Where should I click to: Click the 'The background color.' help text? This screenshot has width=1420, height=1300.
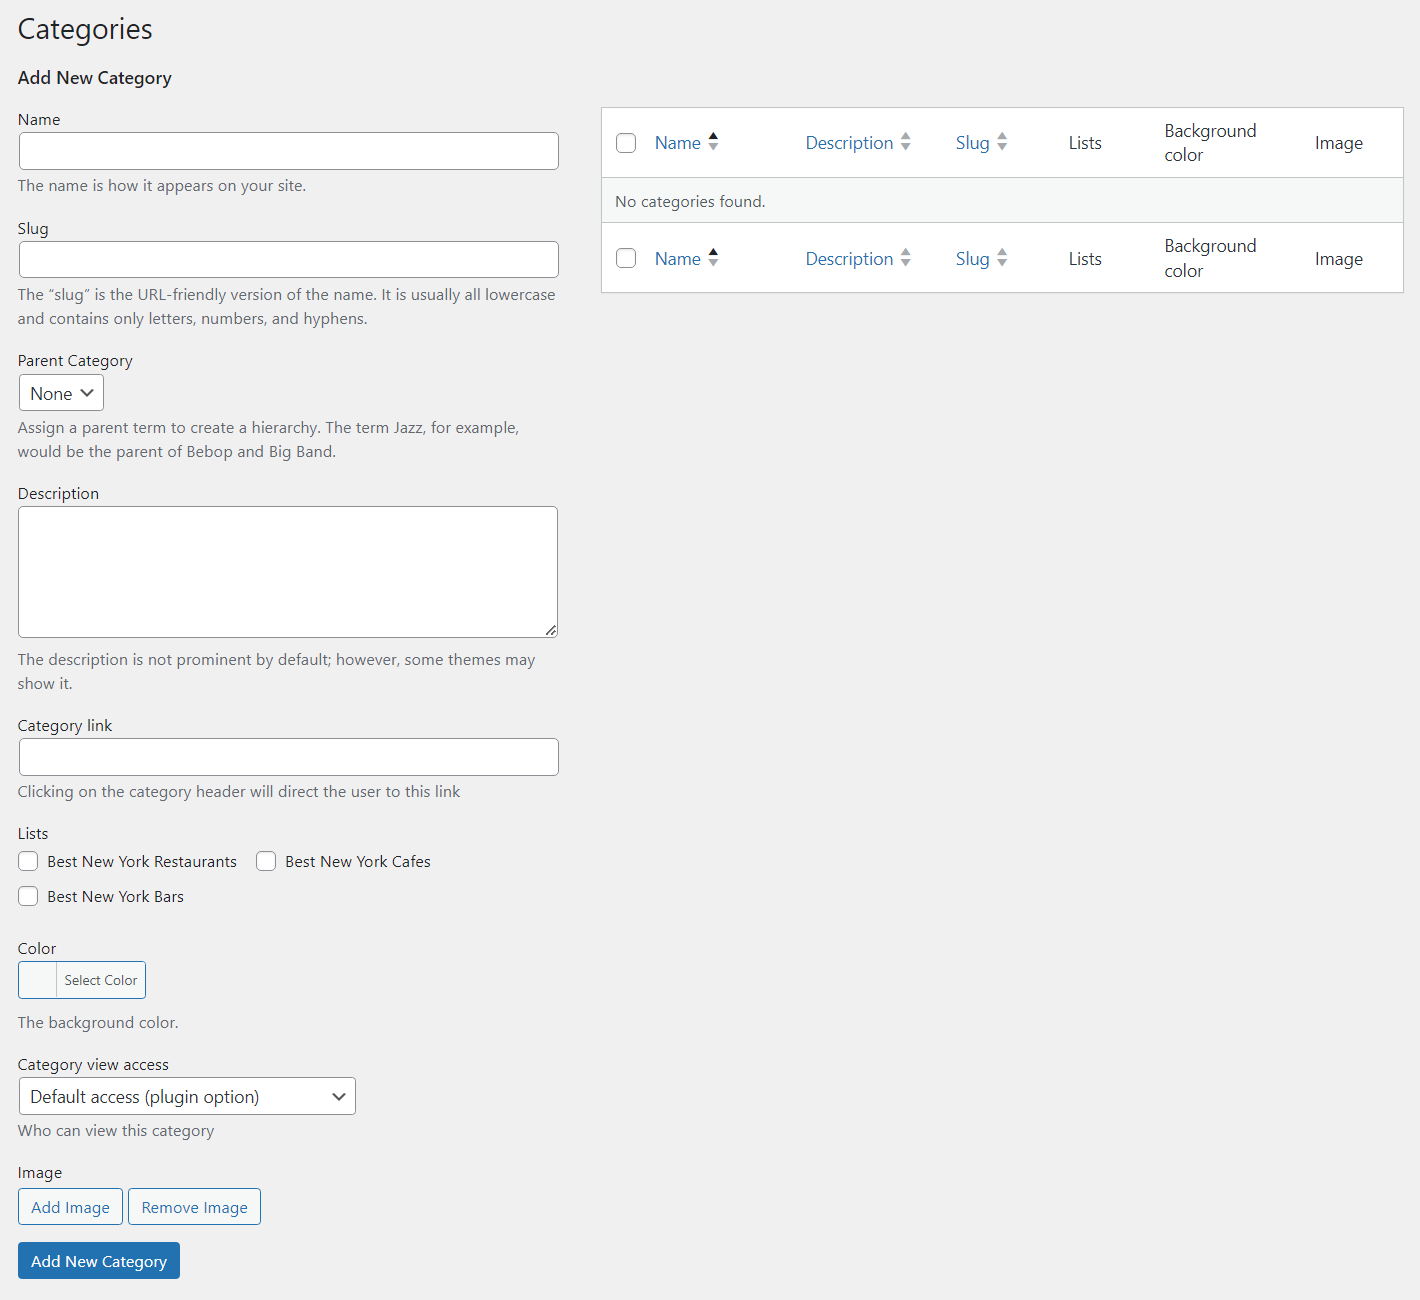point(98,1022)
